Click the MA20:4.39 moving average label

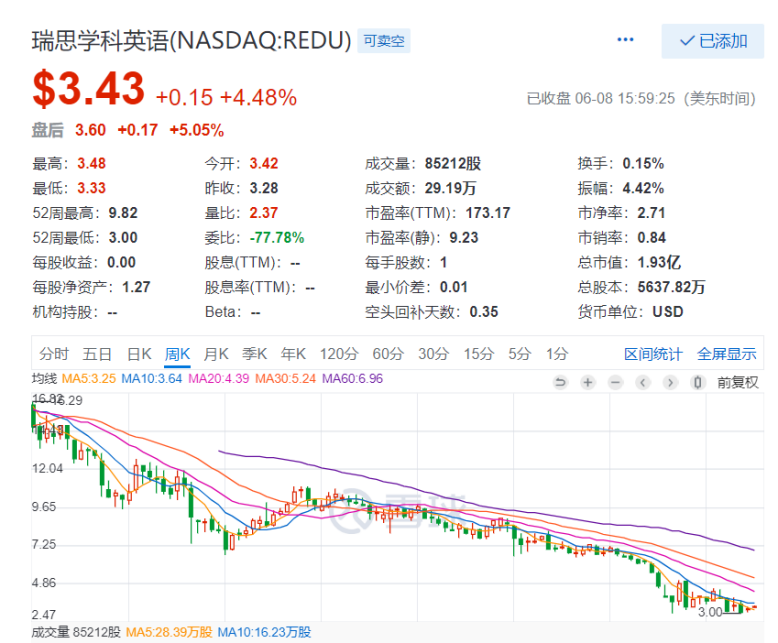click(218, 379)
